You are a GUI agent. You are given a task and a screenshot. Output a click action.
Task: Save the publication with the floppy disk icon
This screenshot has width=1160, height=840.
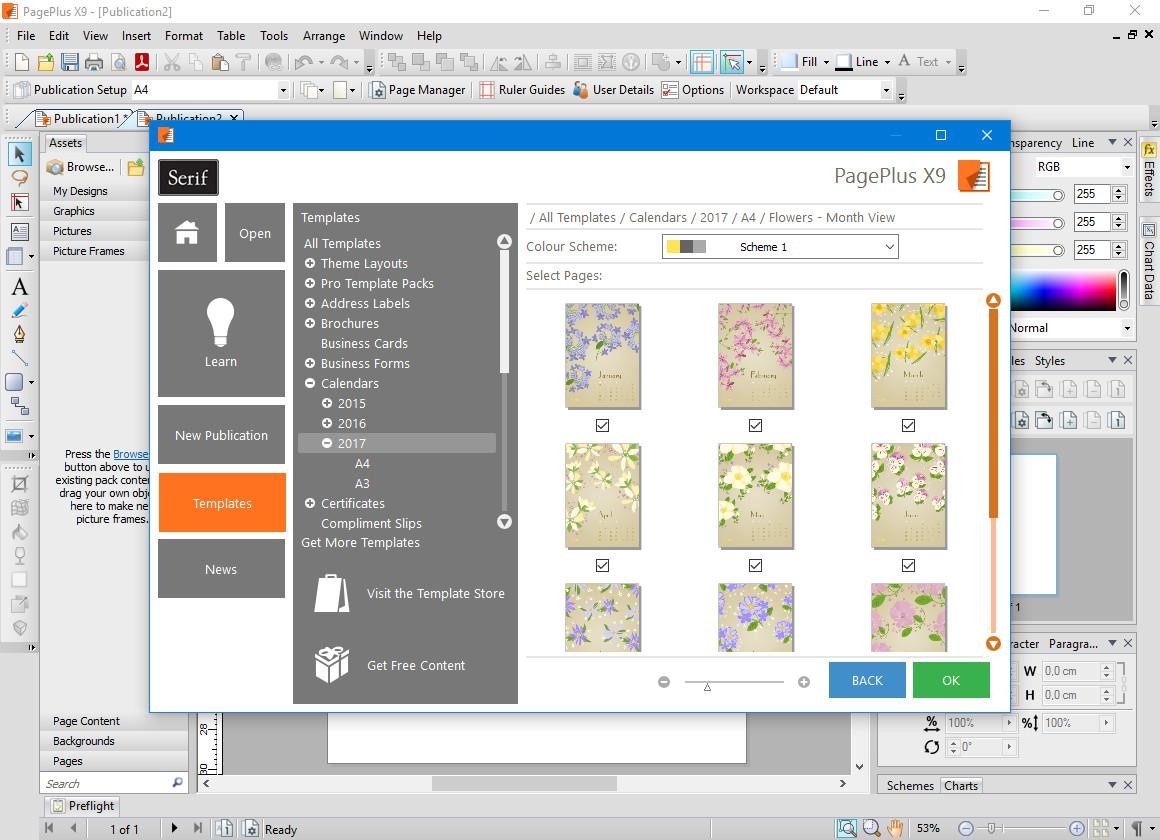point(70,62)
